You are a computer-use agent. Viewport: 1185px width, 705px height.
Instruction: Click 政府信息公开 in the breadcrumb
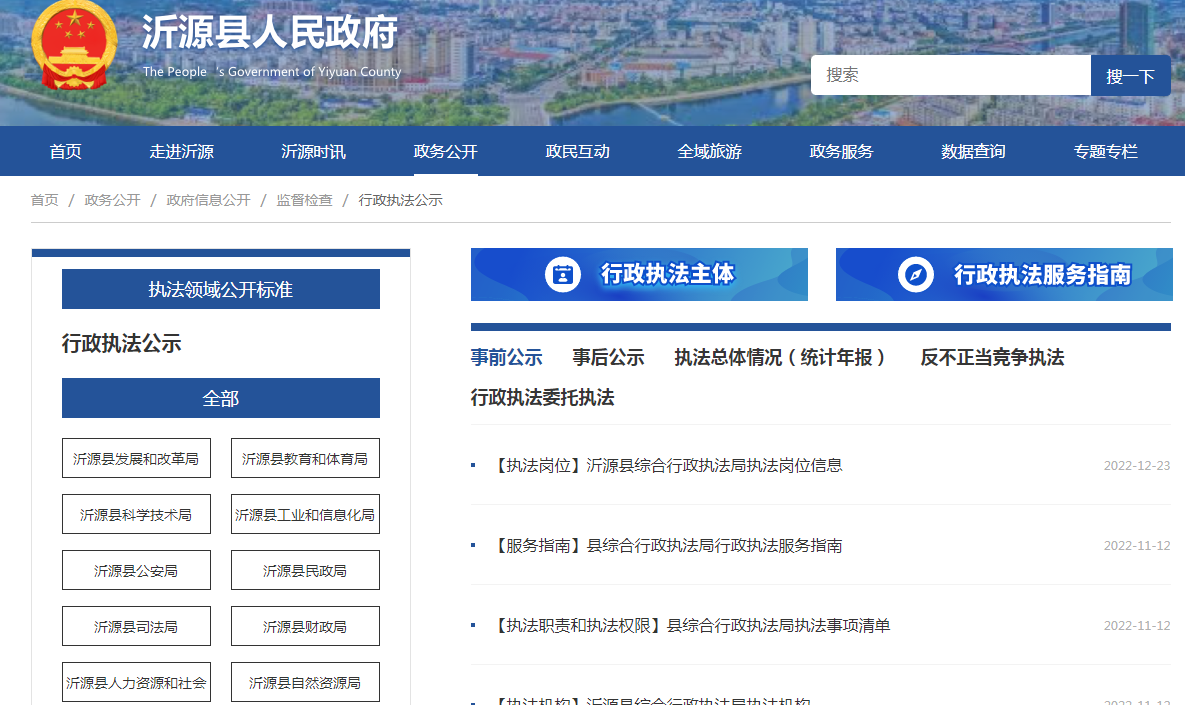point(208,200)
